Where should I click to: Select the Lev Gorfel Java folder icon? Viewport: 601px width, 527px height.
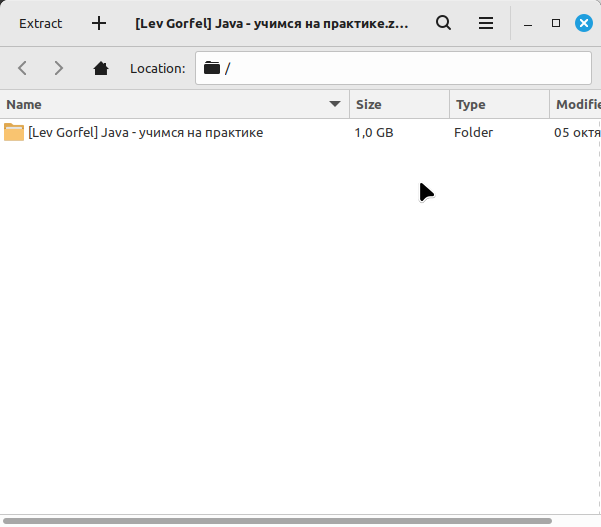(14, 132)
